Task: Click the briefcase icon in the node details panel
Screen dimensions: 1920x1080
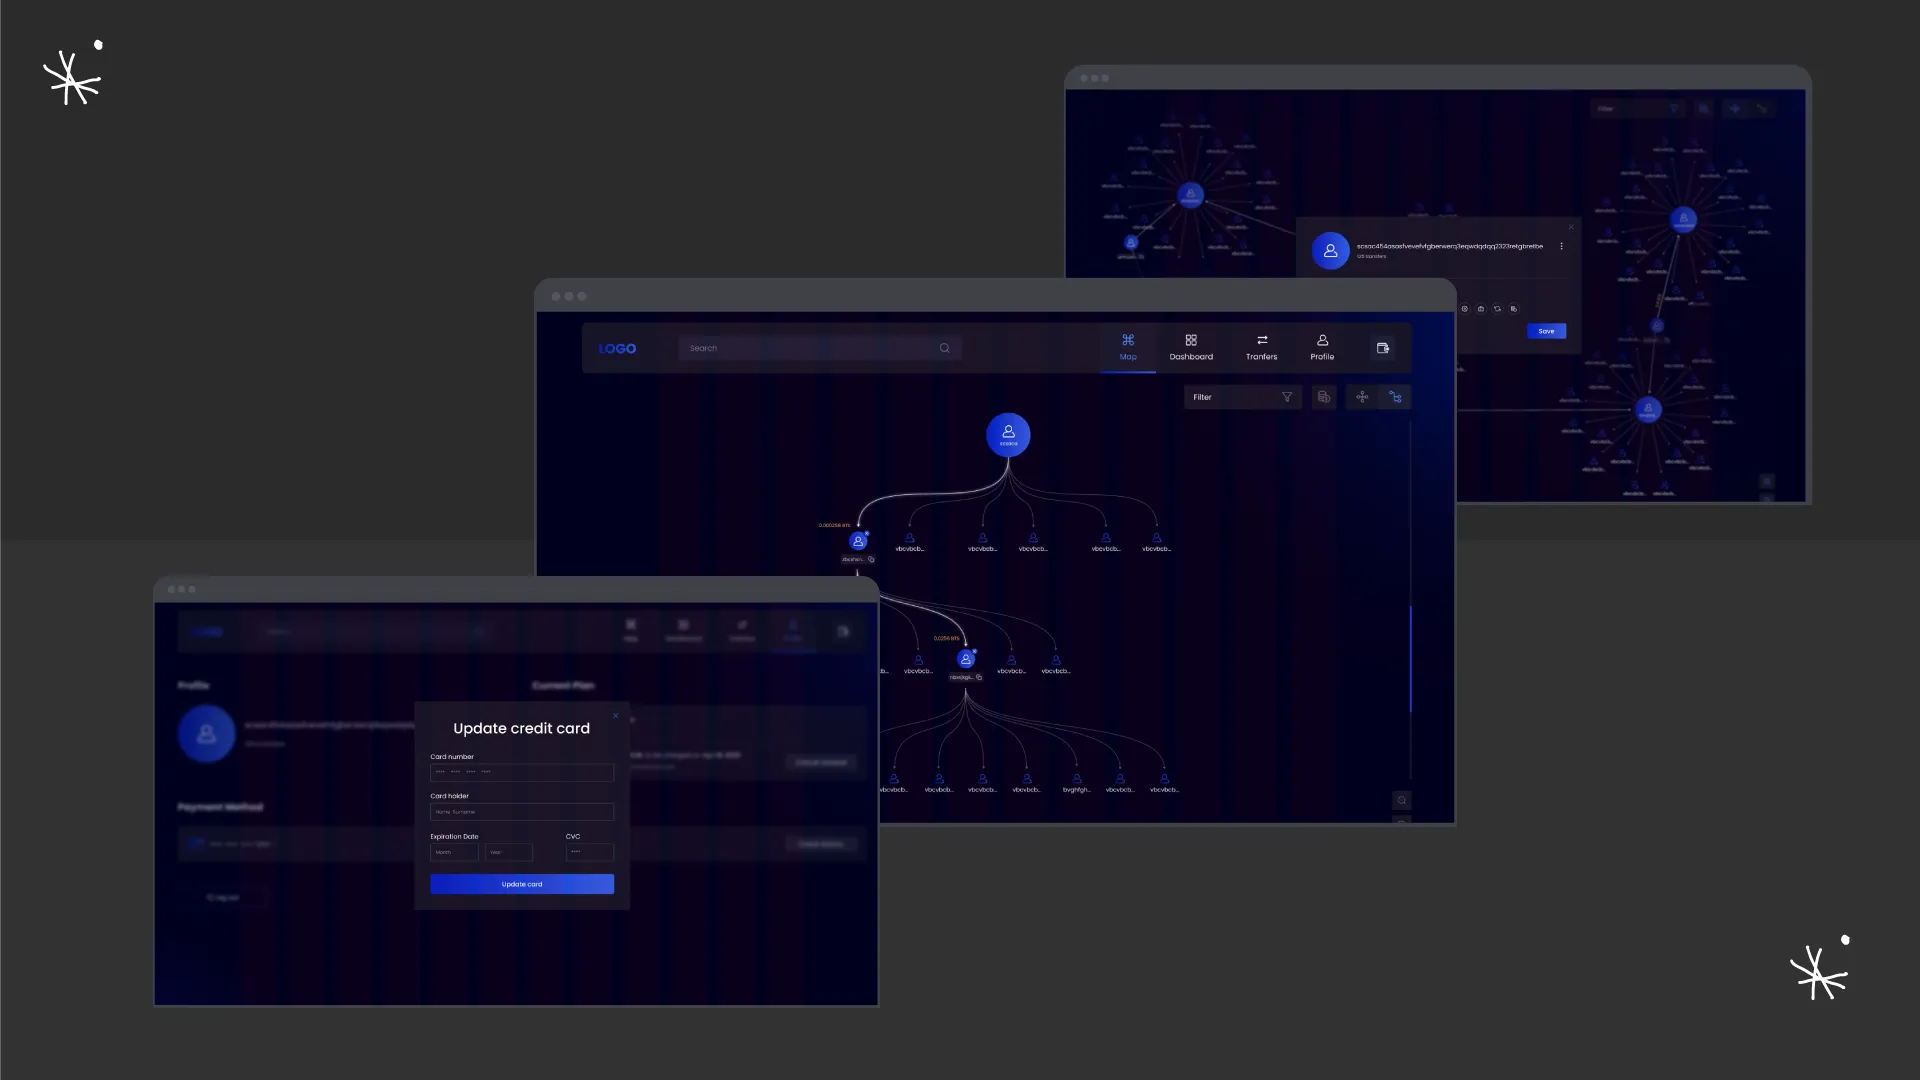Action: (x=1481, y=309)
